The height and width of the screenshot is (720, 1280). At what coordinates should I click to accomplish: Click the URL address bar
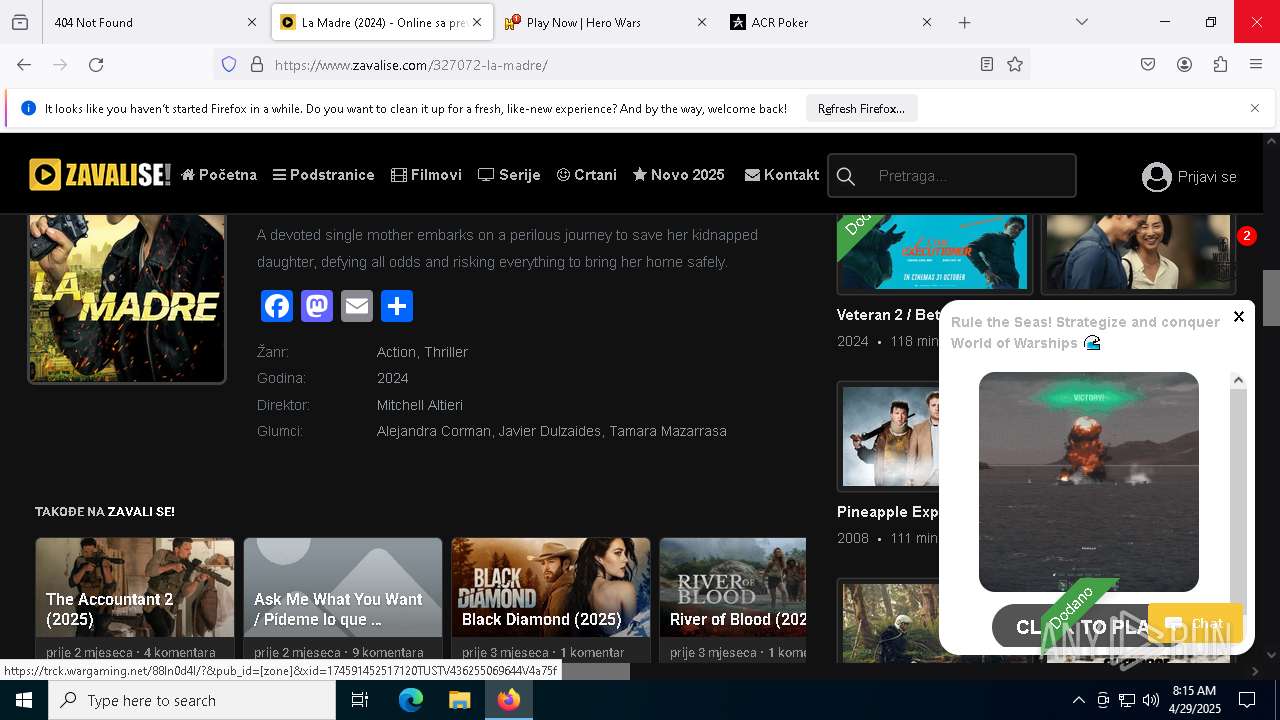coord(620,64)
